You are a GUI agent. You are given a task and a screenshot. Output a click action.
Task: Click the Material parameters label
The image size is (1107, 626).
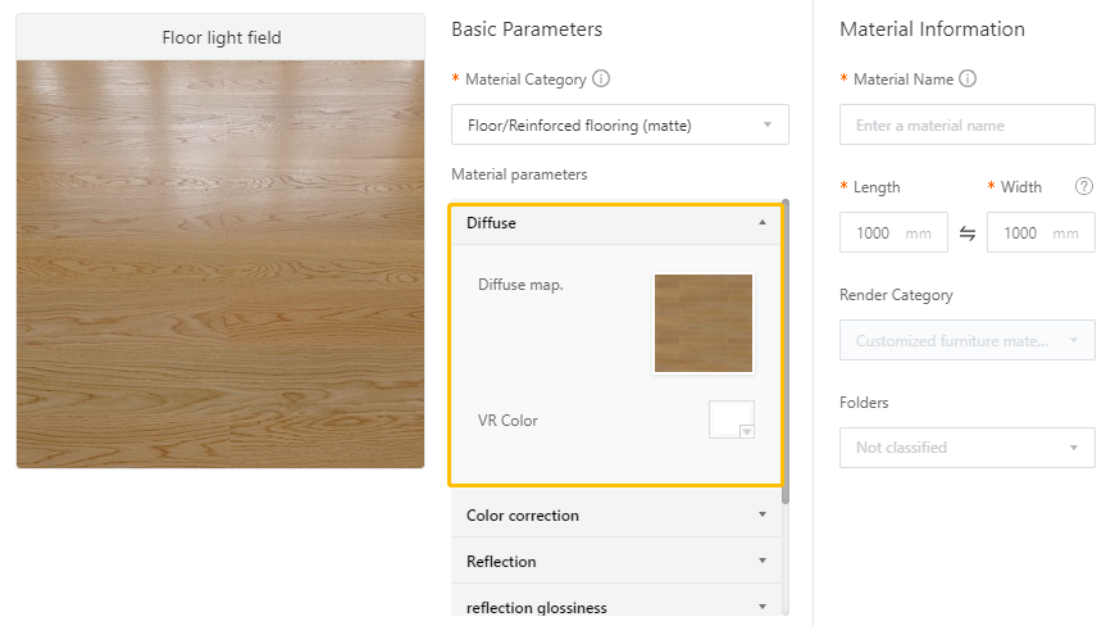coord(519,174)
